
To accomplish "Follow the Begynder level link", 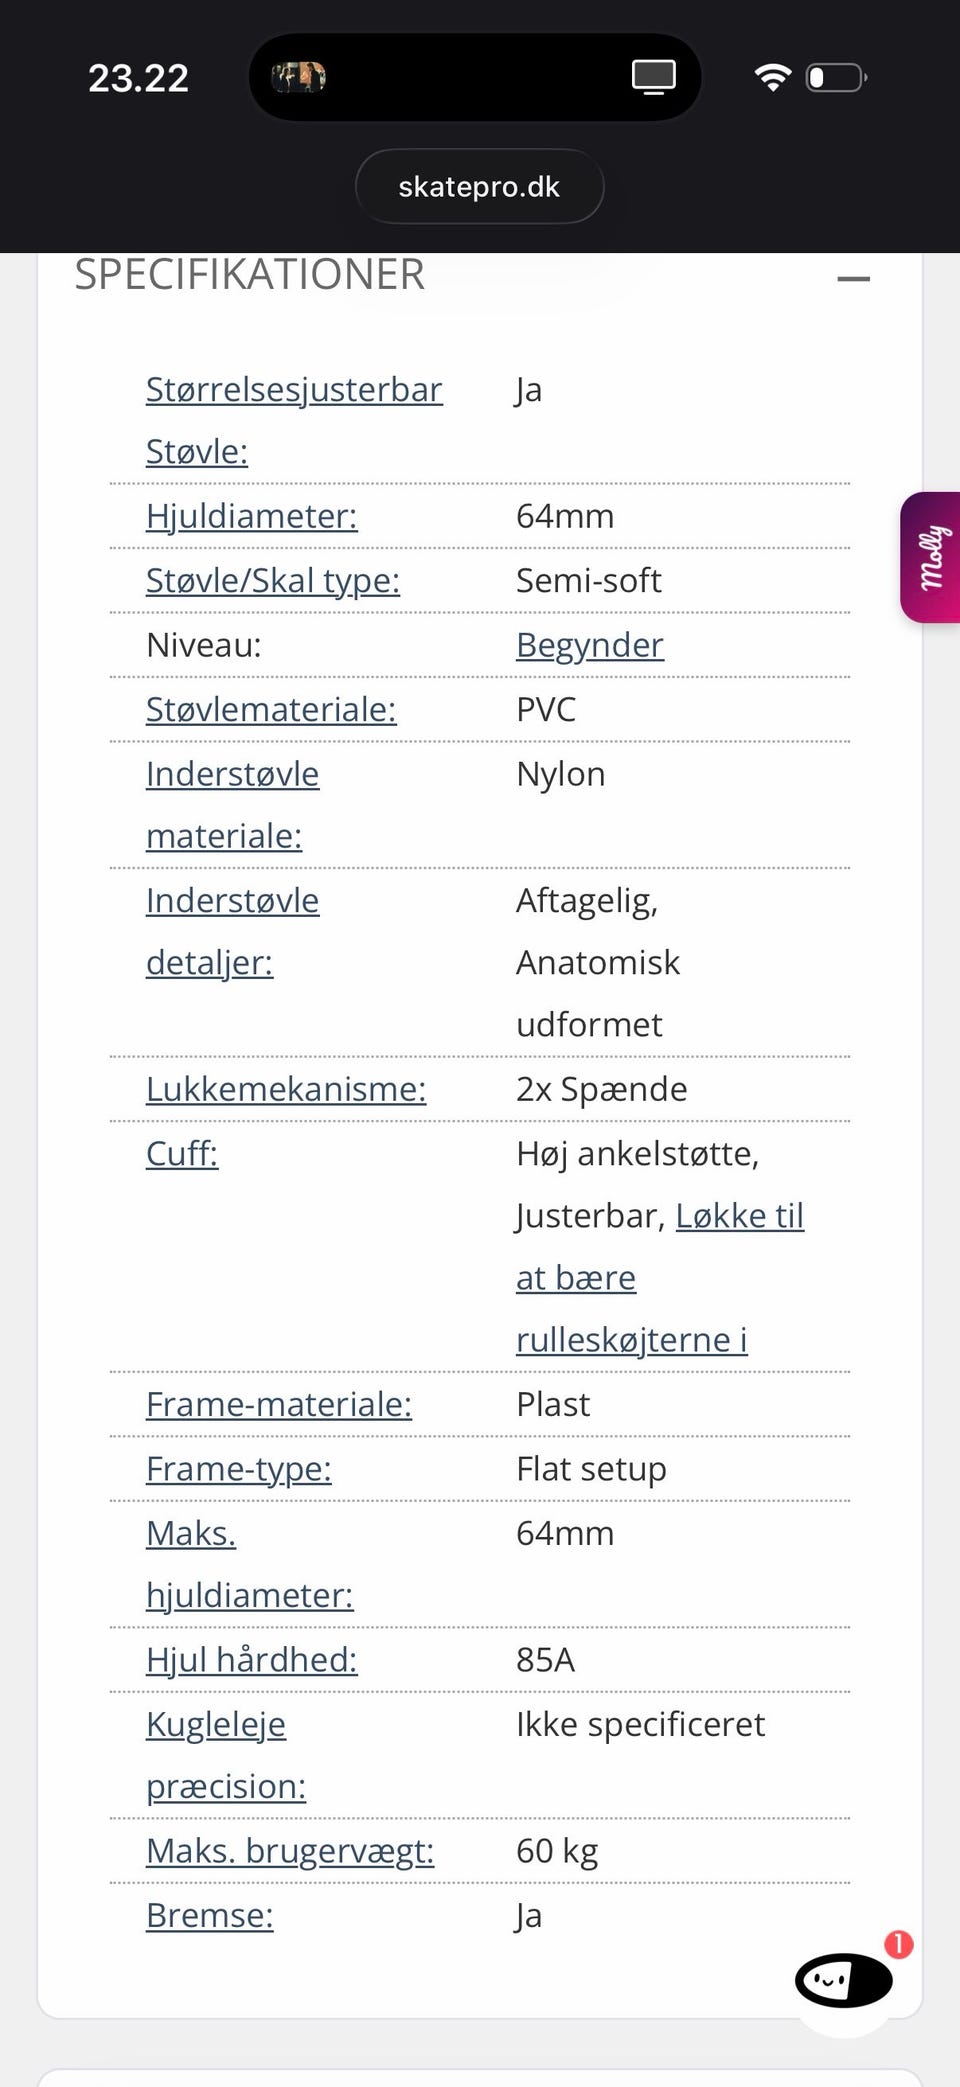I will (x=590, y=645).
